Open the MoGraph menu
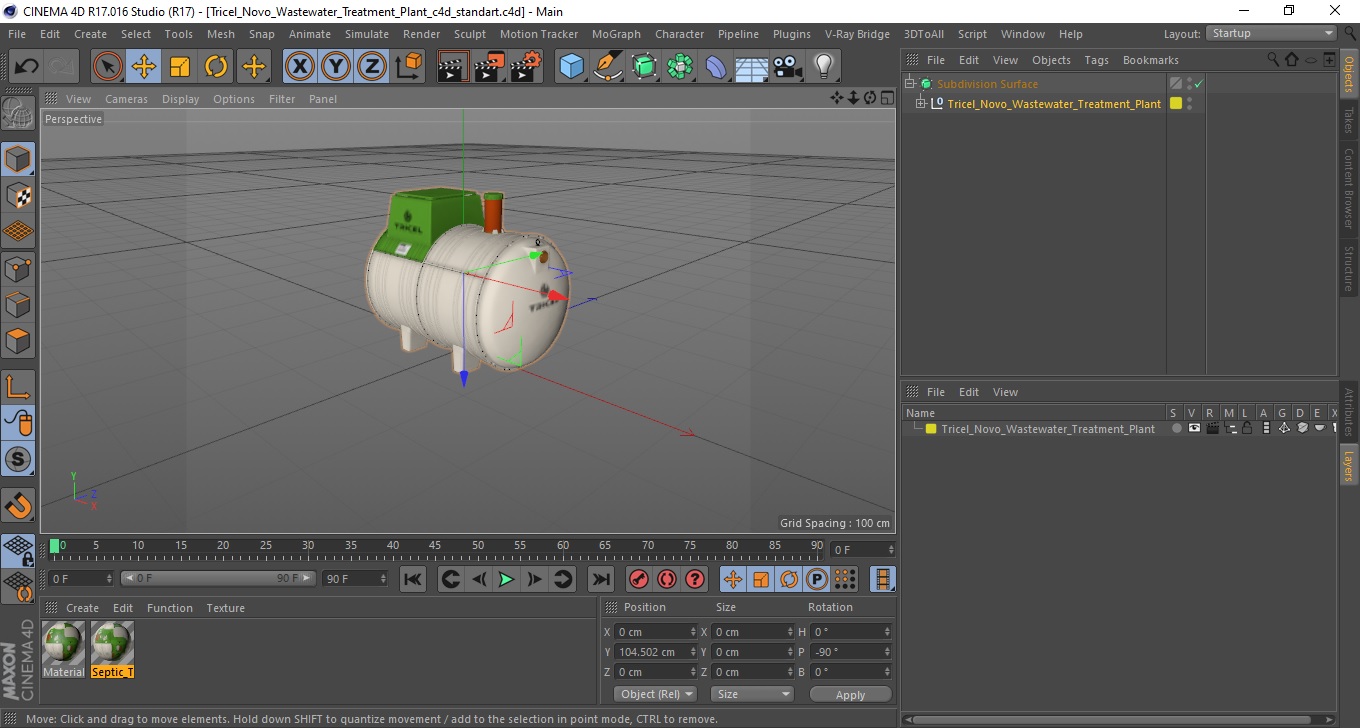This screenshot has height=728, width=1360. click(x=616, y=34)
